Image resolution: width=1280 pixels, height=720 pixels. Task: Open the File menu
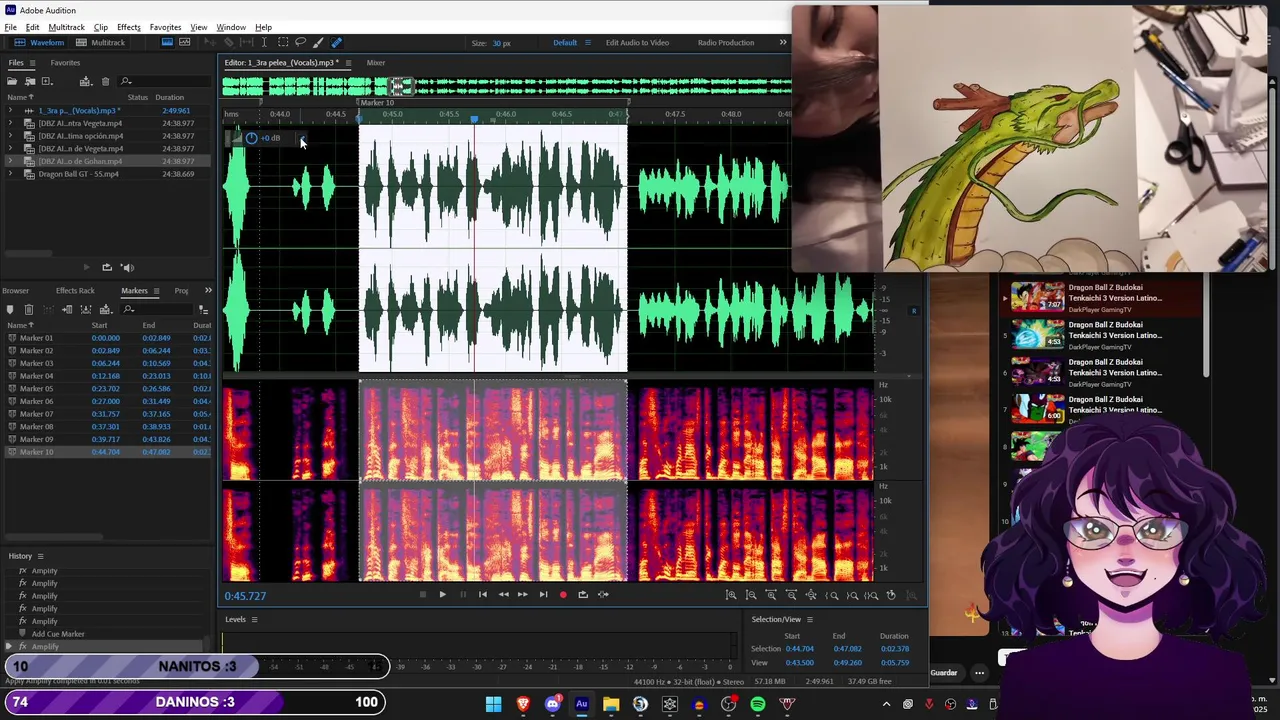[10, 27]
